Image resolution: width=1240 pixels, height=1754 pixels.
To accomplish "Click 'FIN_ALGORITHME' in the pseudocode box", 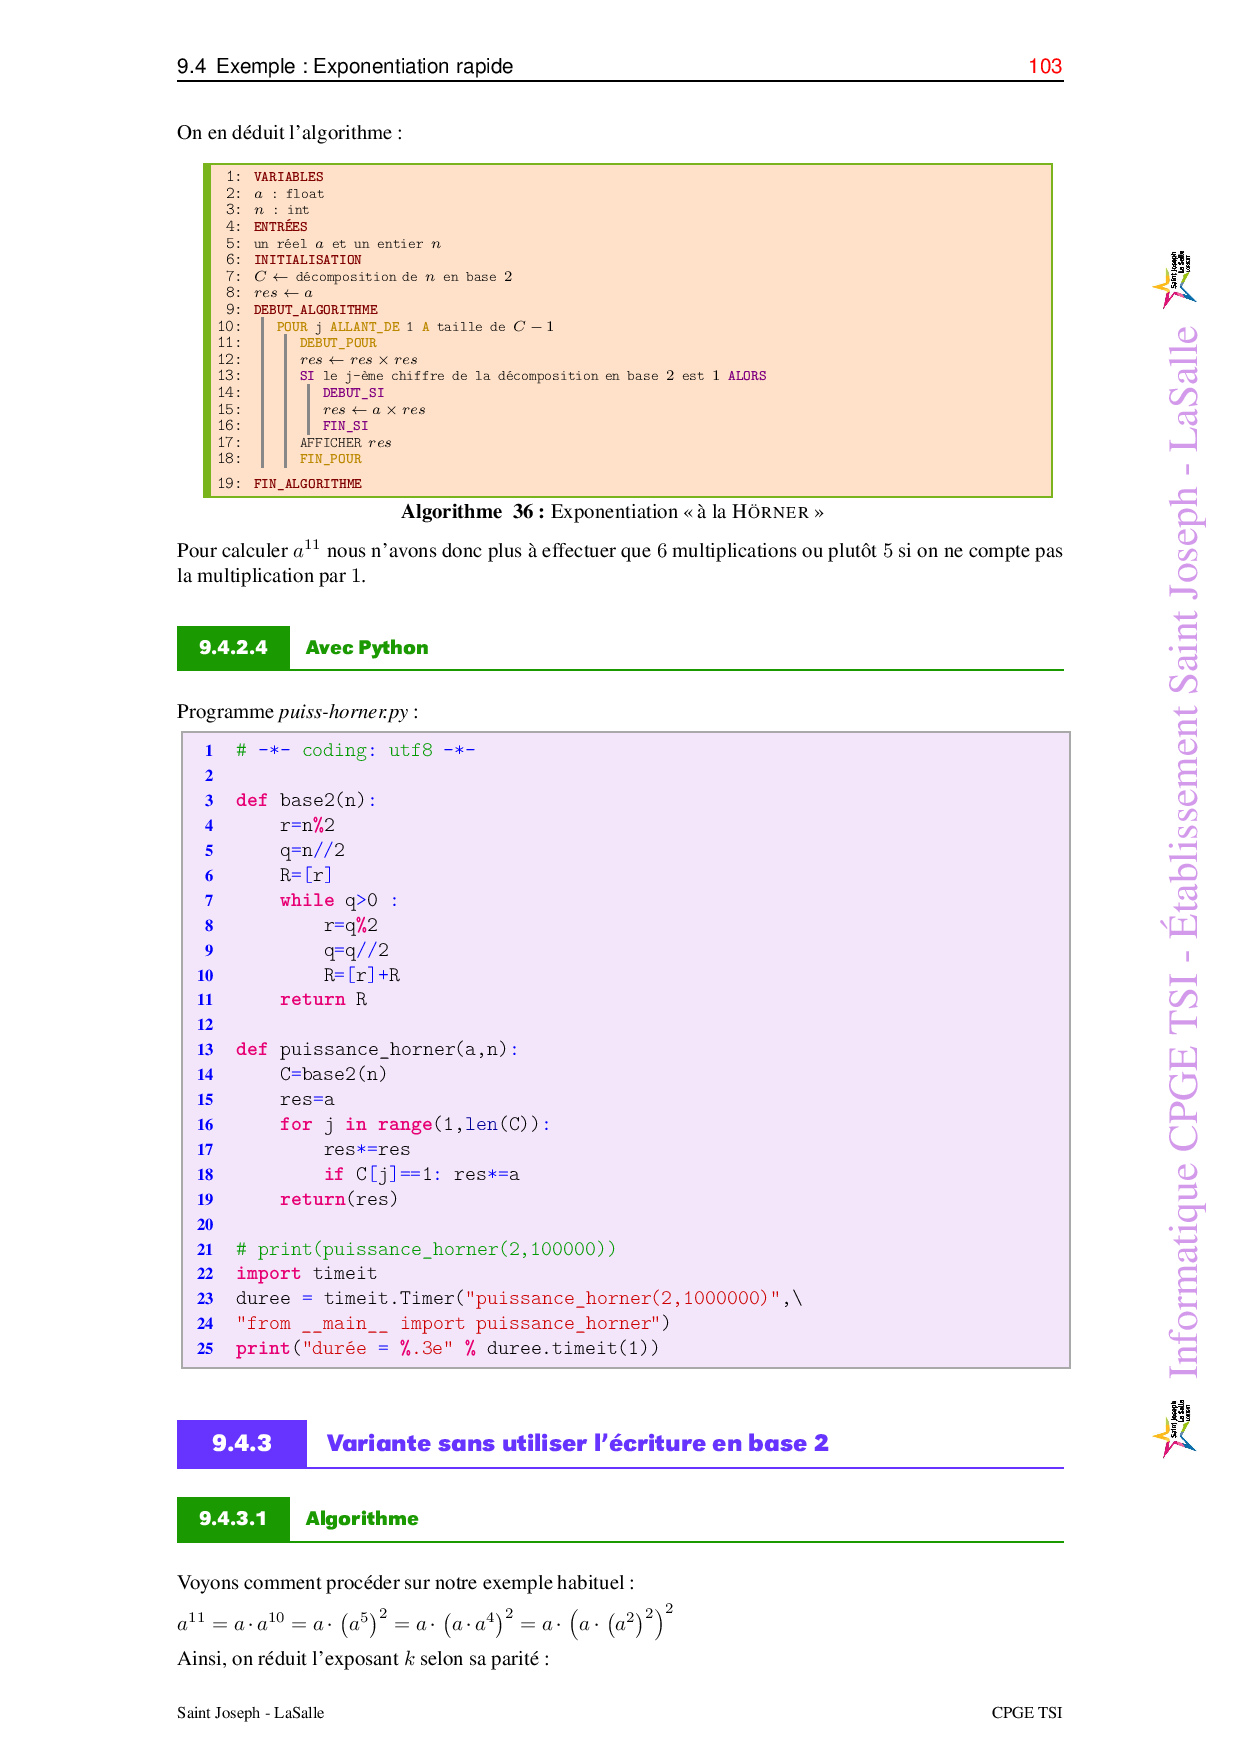I will [x=307, y=484].
